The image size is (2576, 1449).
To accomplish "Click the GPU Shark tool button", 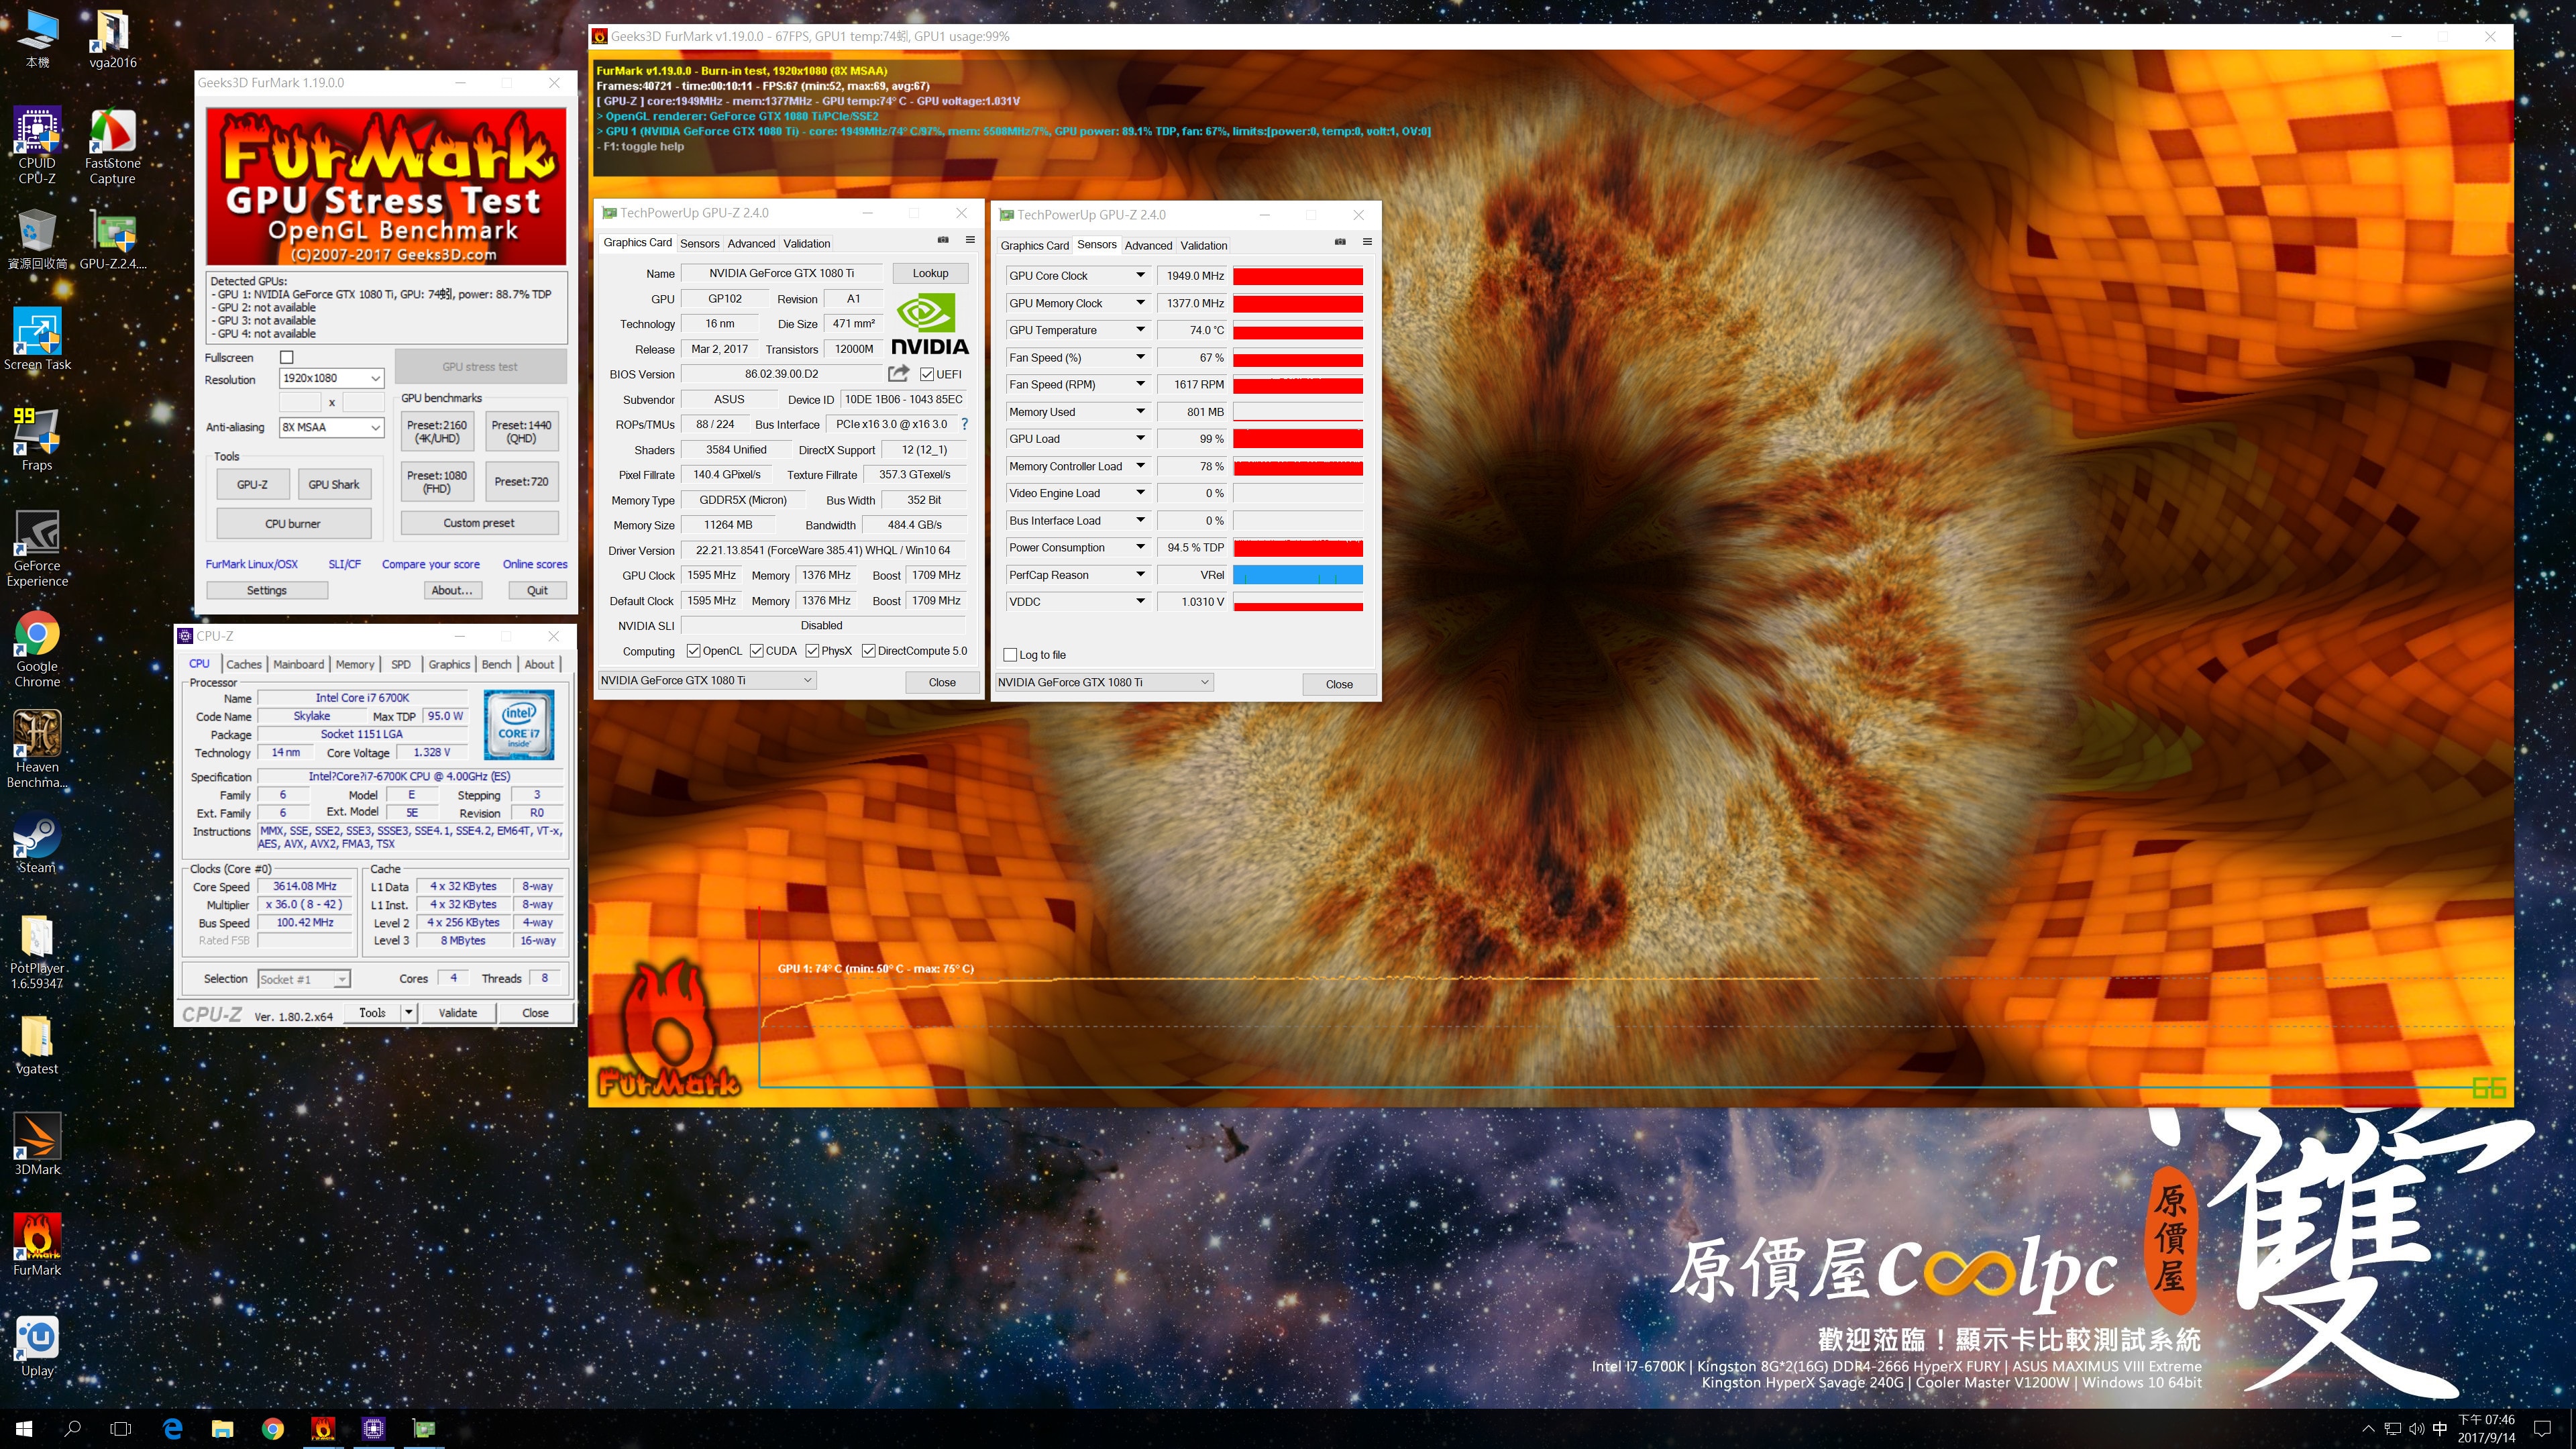I will 334,484.
